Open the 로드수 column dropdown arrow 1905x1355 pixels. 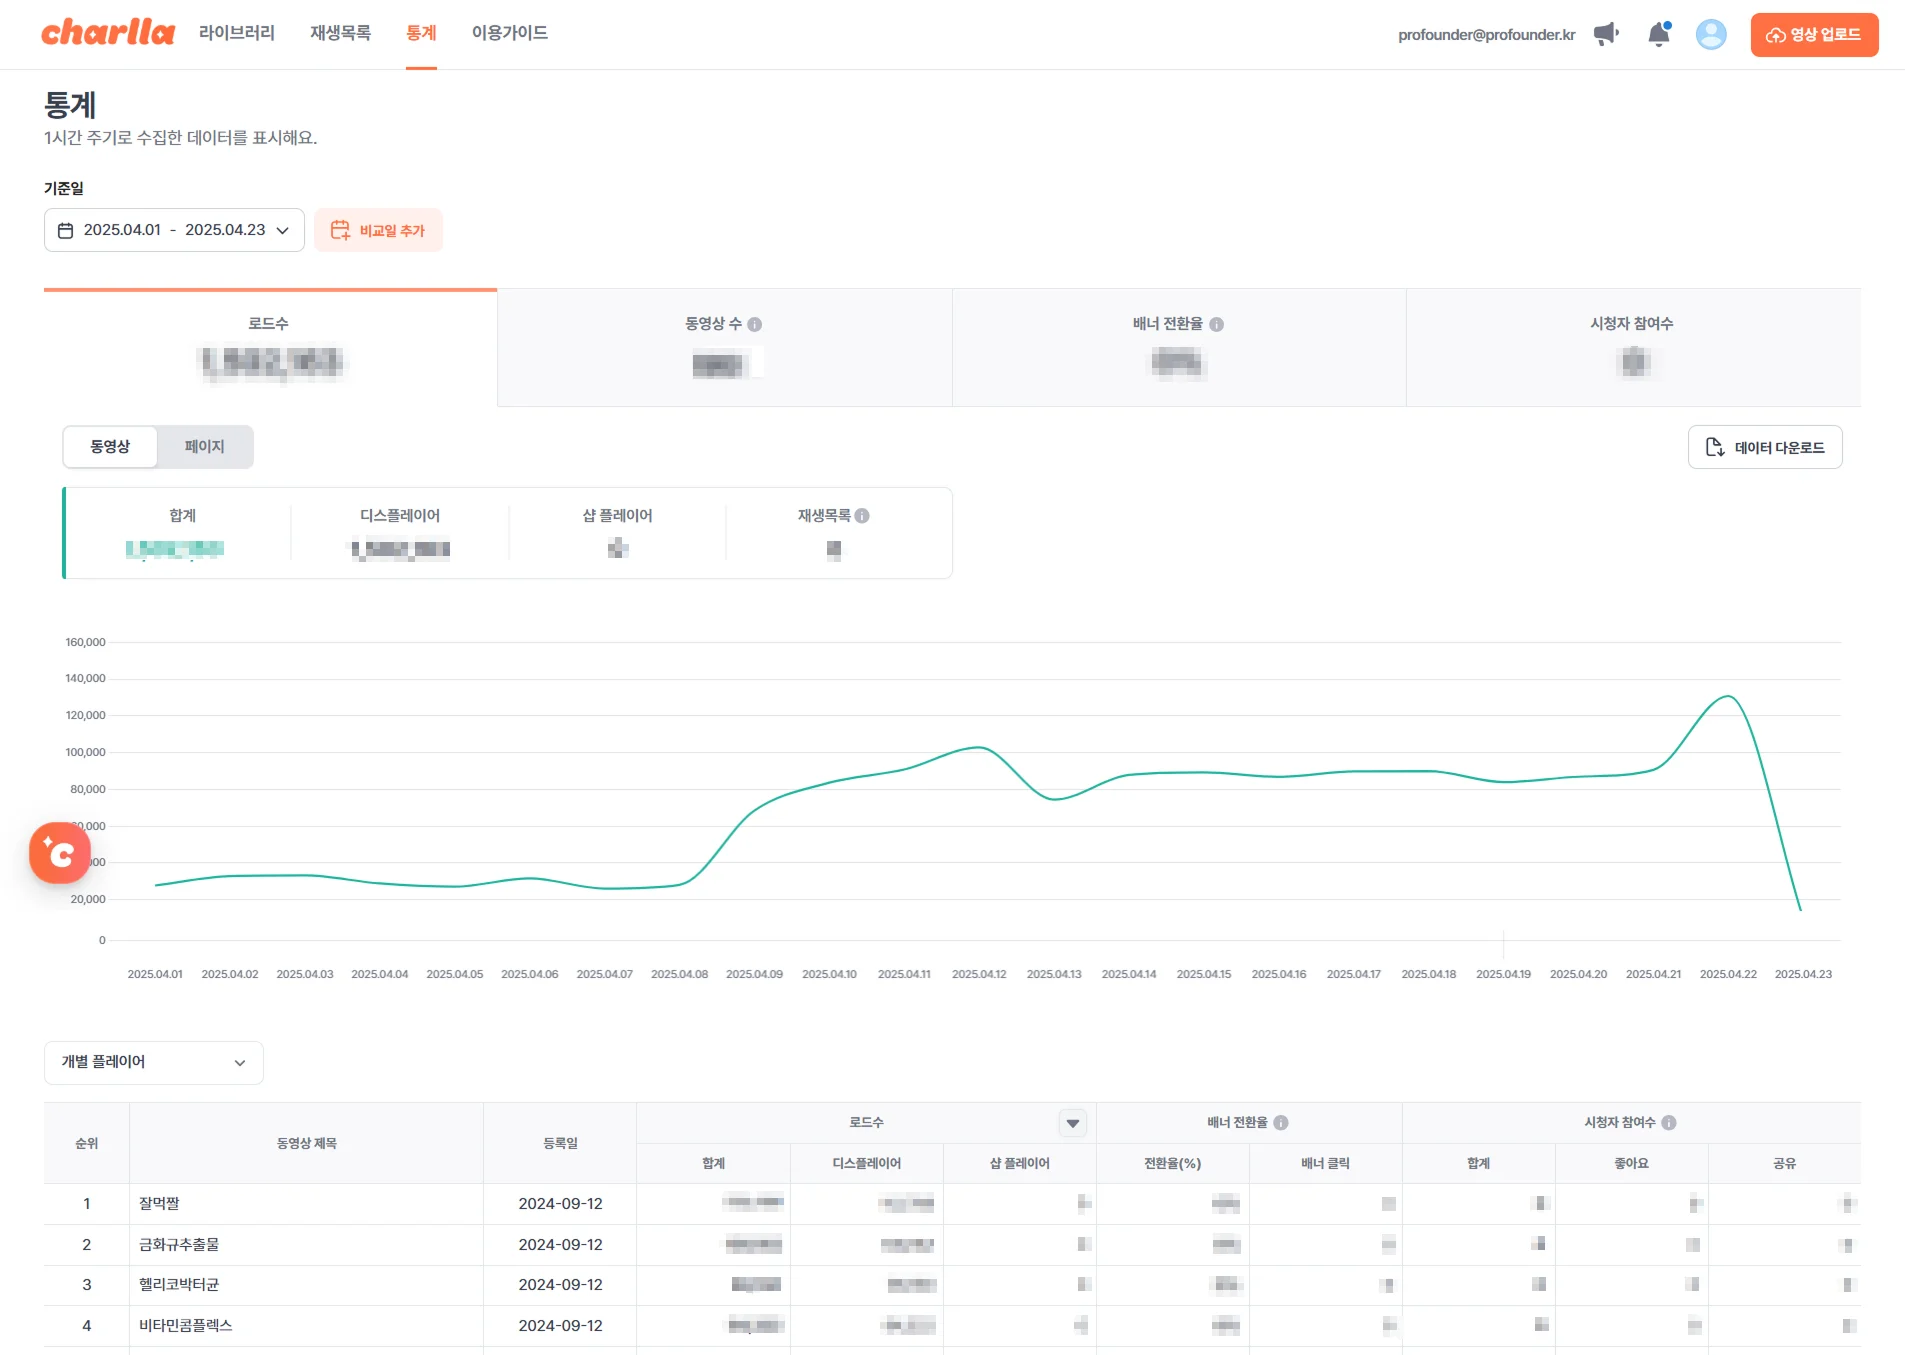pyautogui.click(x=1073, y=1123)
